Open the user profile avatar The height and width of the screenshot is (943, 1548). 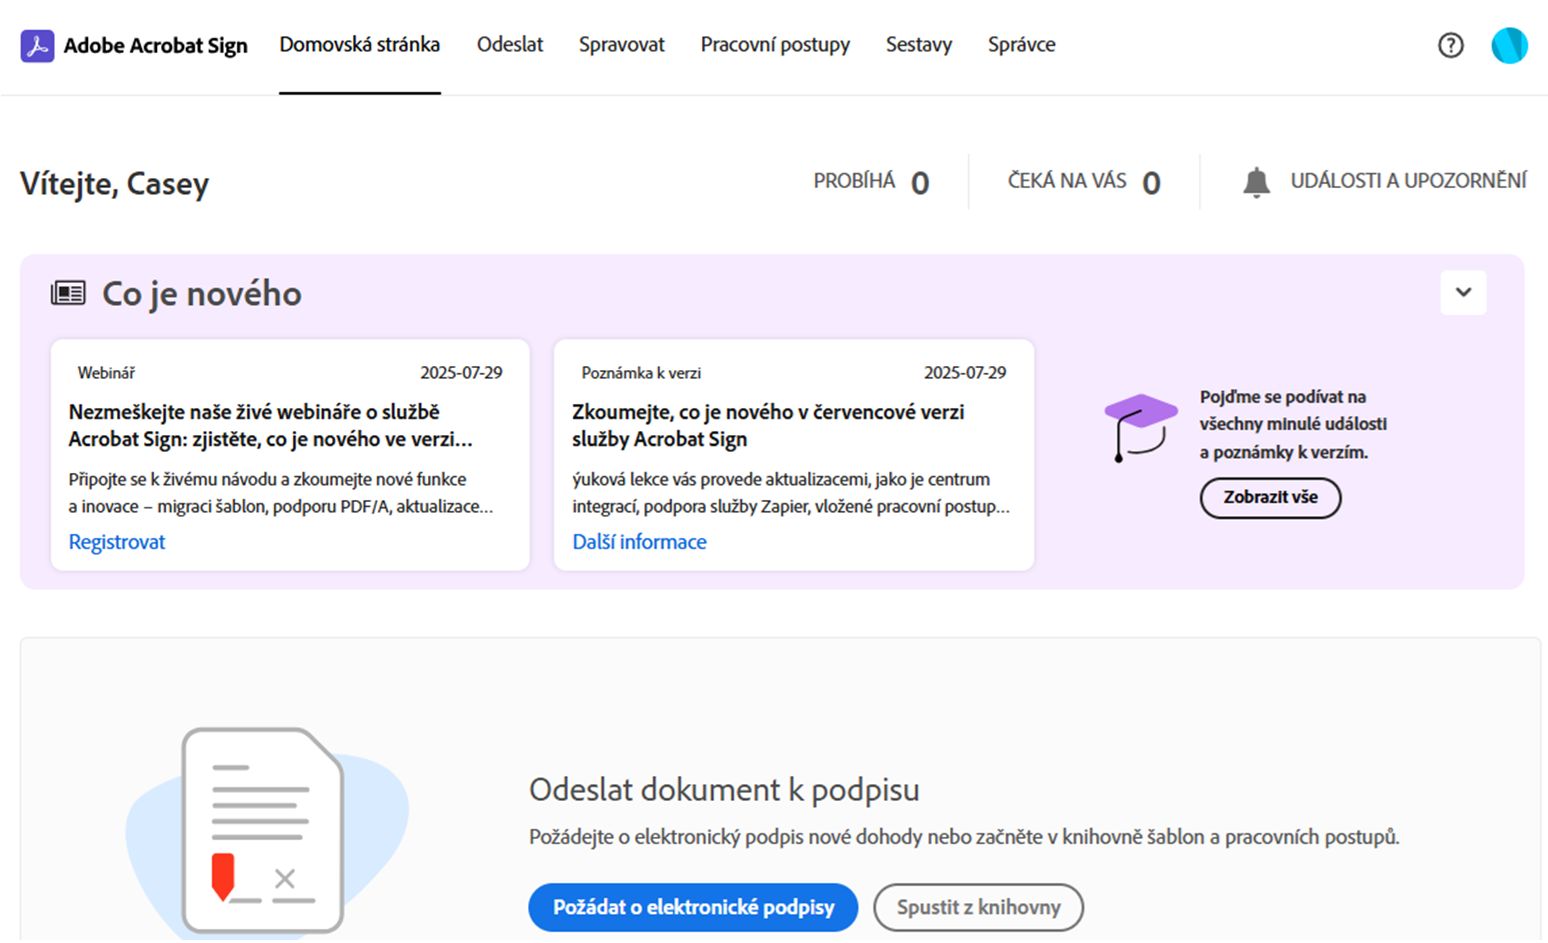pos(1509,45)
